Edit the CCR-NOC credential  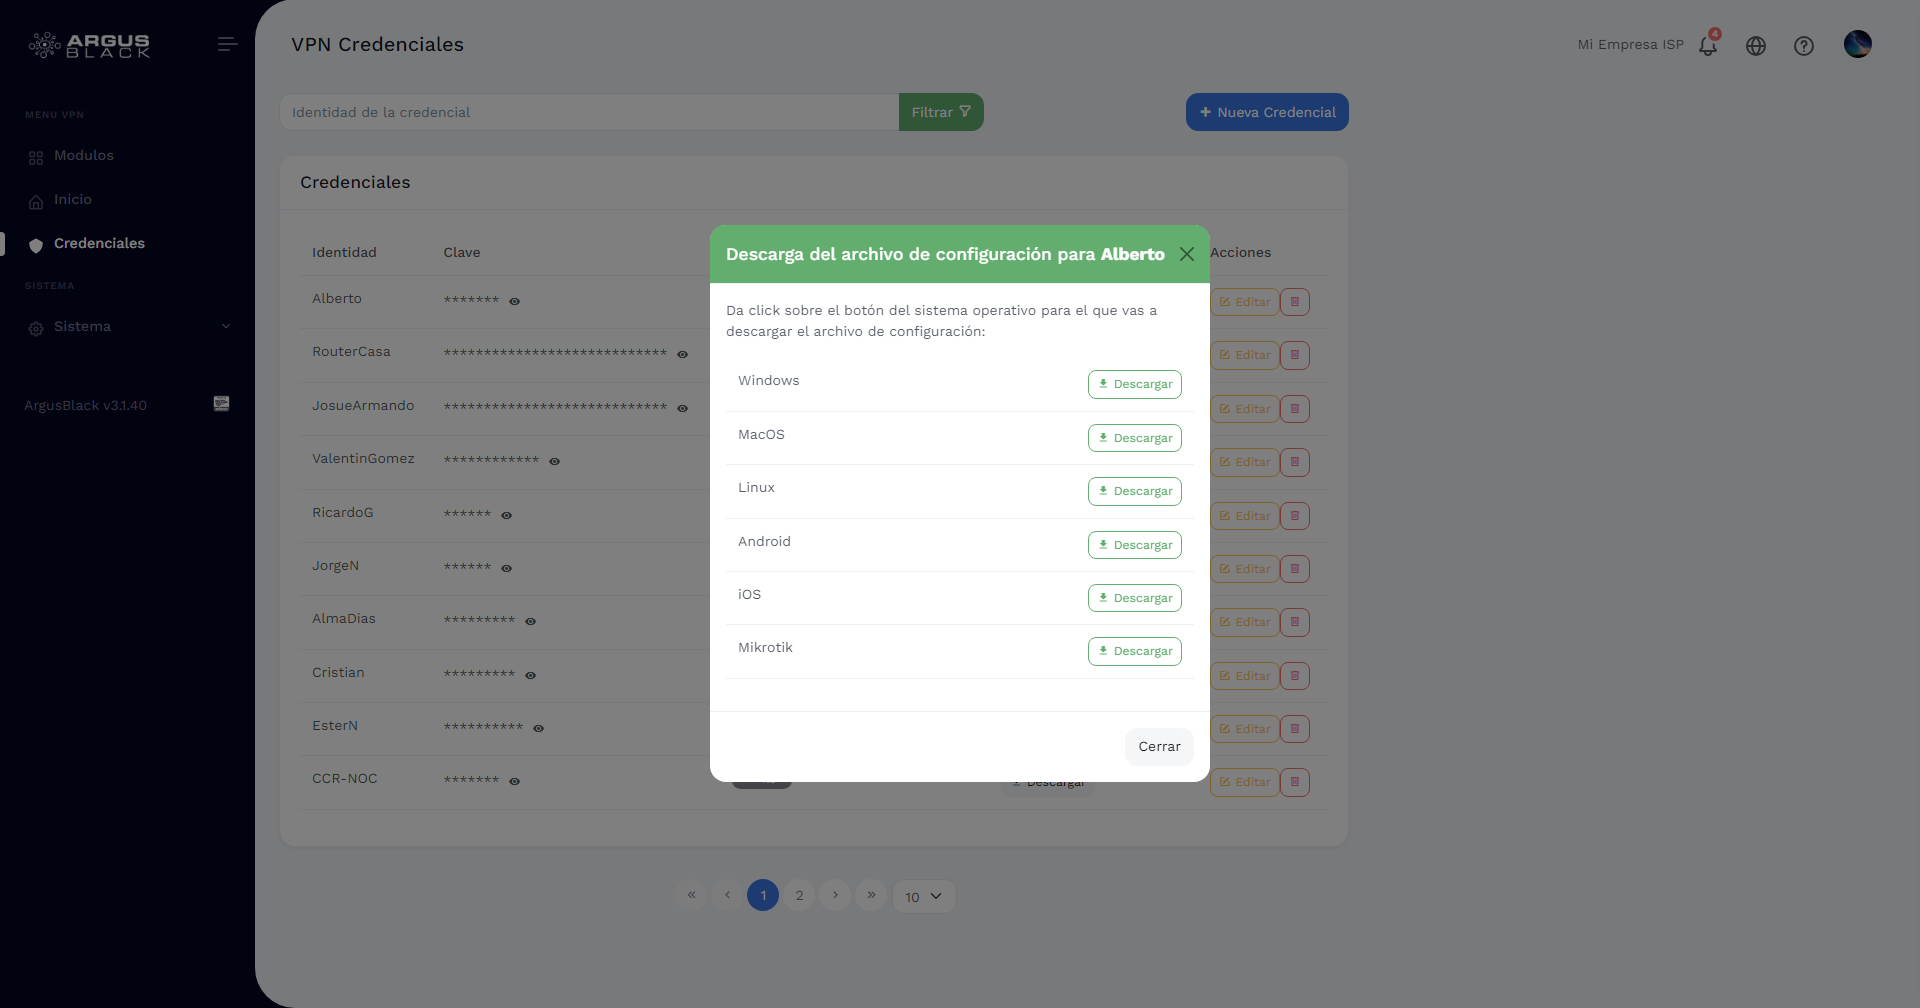point(1245,782)
